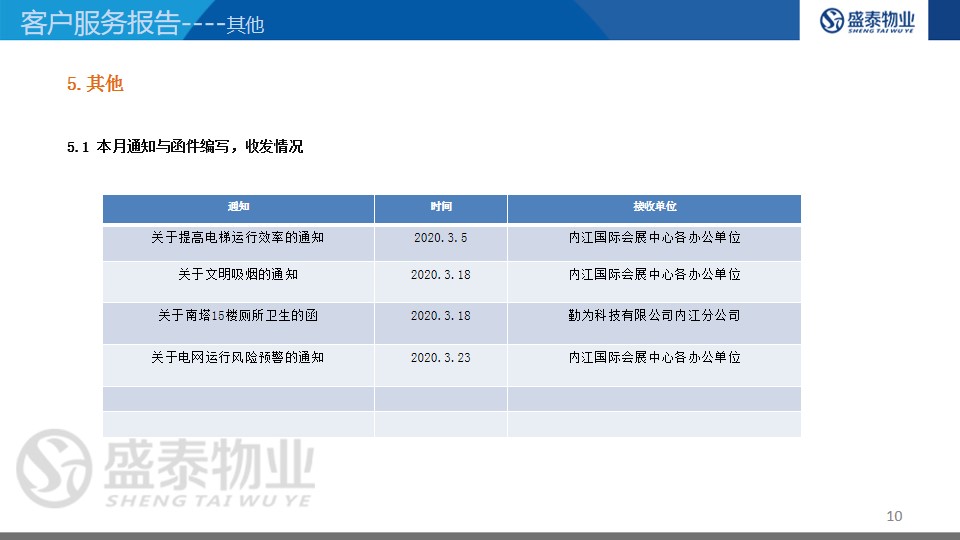Select the cell 关于提高电梯运行效率的通知
Image resolution: width=960 pixels, height=540 pixels.
pos(238,239)
